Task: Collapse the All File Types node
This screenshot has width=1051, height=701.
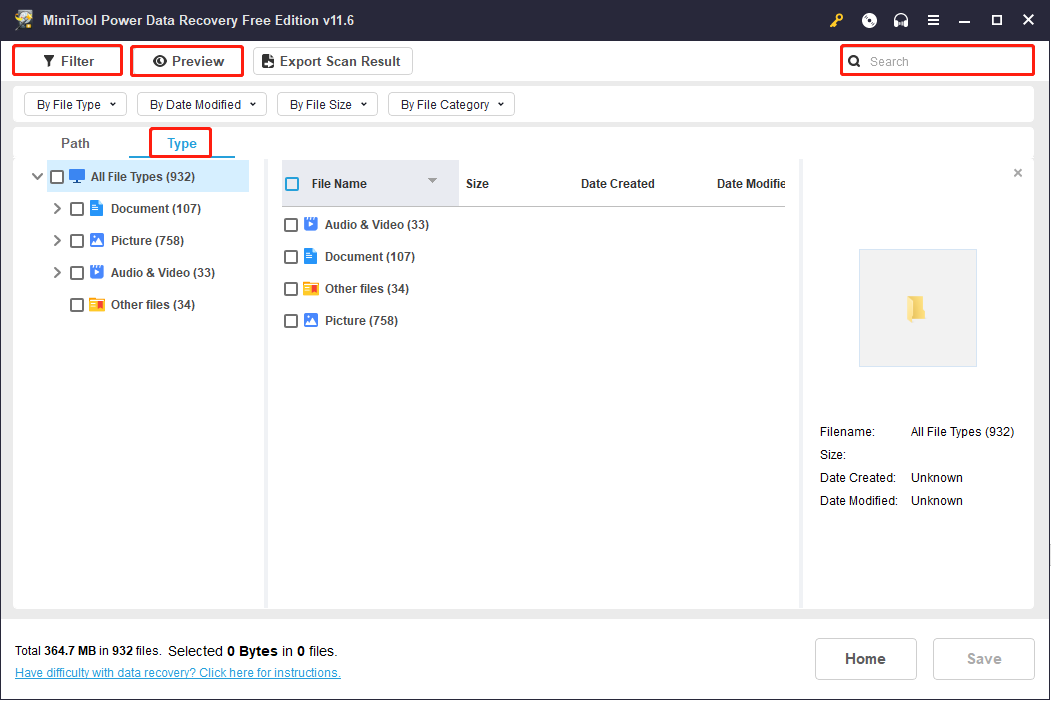Action: 37,177
